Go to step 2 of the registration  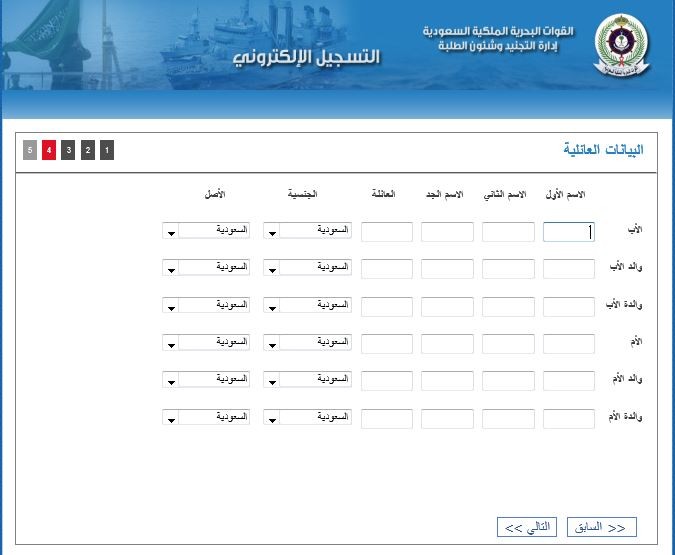pyautogui.click(x=88, y=150)
